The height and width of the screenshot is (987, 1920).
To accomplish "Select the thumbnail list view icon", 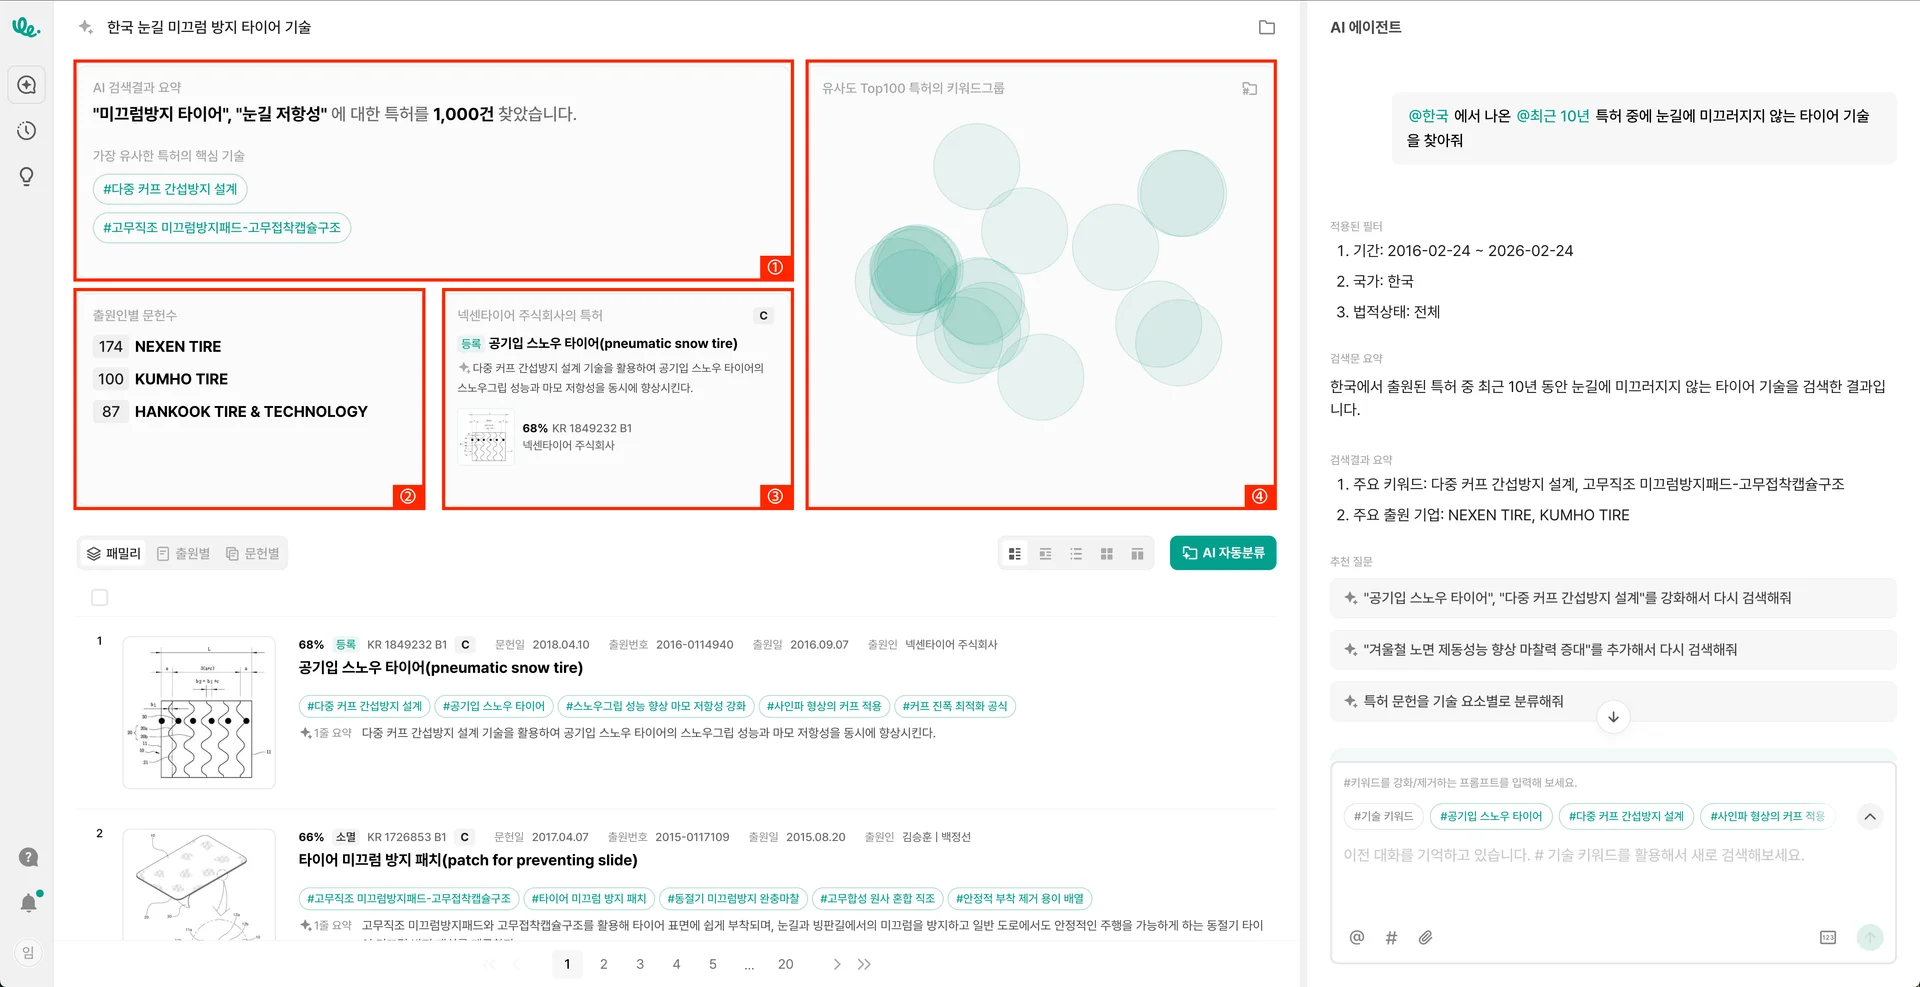I will coord(1015,554).
